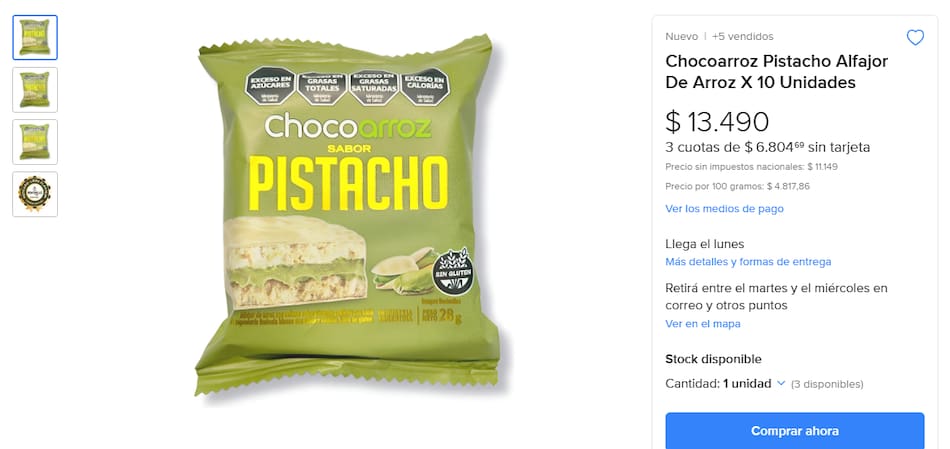Viewport: 950px width, 449px height.
Task: Select the third product thumbnail
Action: (35, 142)
